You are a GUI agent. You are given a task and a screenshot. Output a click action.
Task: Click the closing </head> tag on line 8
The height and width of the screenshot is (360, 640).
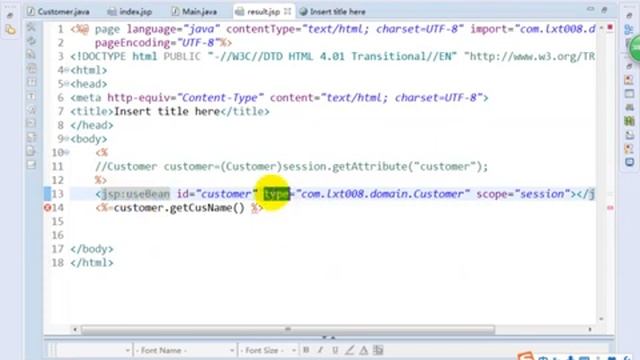coord(92,125)
